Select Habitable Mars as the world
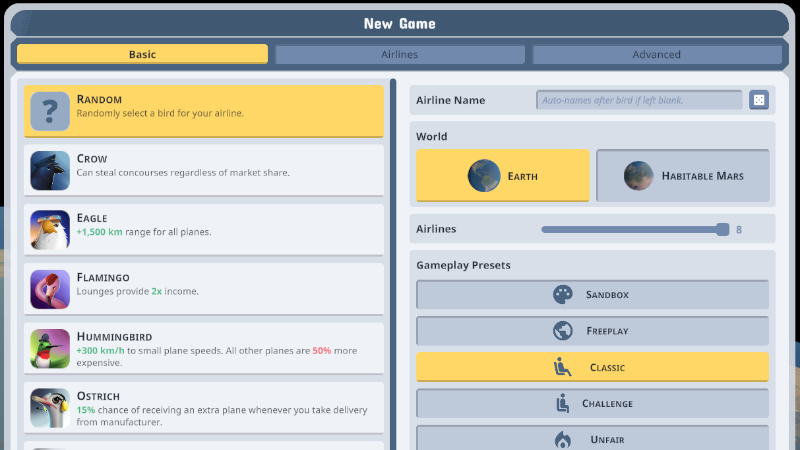 (683, 176)
